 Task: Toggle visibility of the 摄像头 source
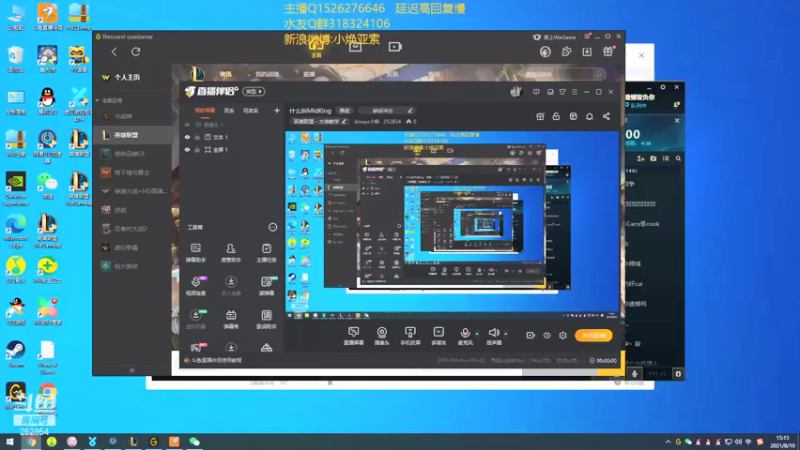click(187, 124)
